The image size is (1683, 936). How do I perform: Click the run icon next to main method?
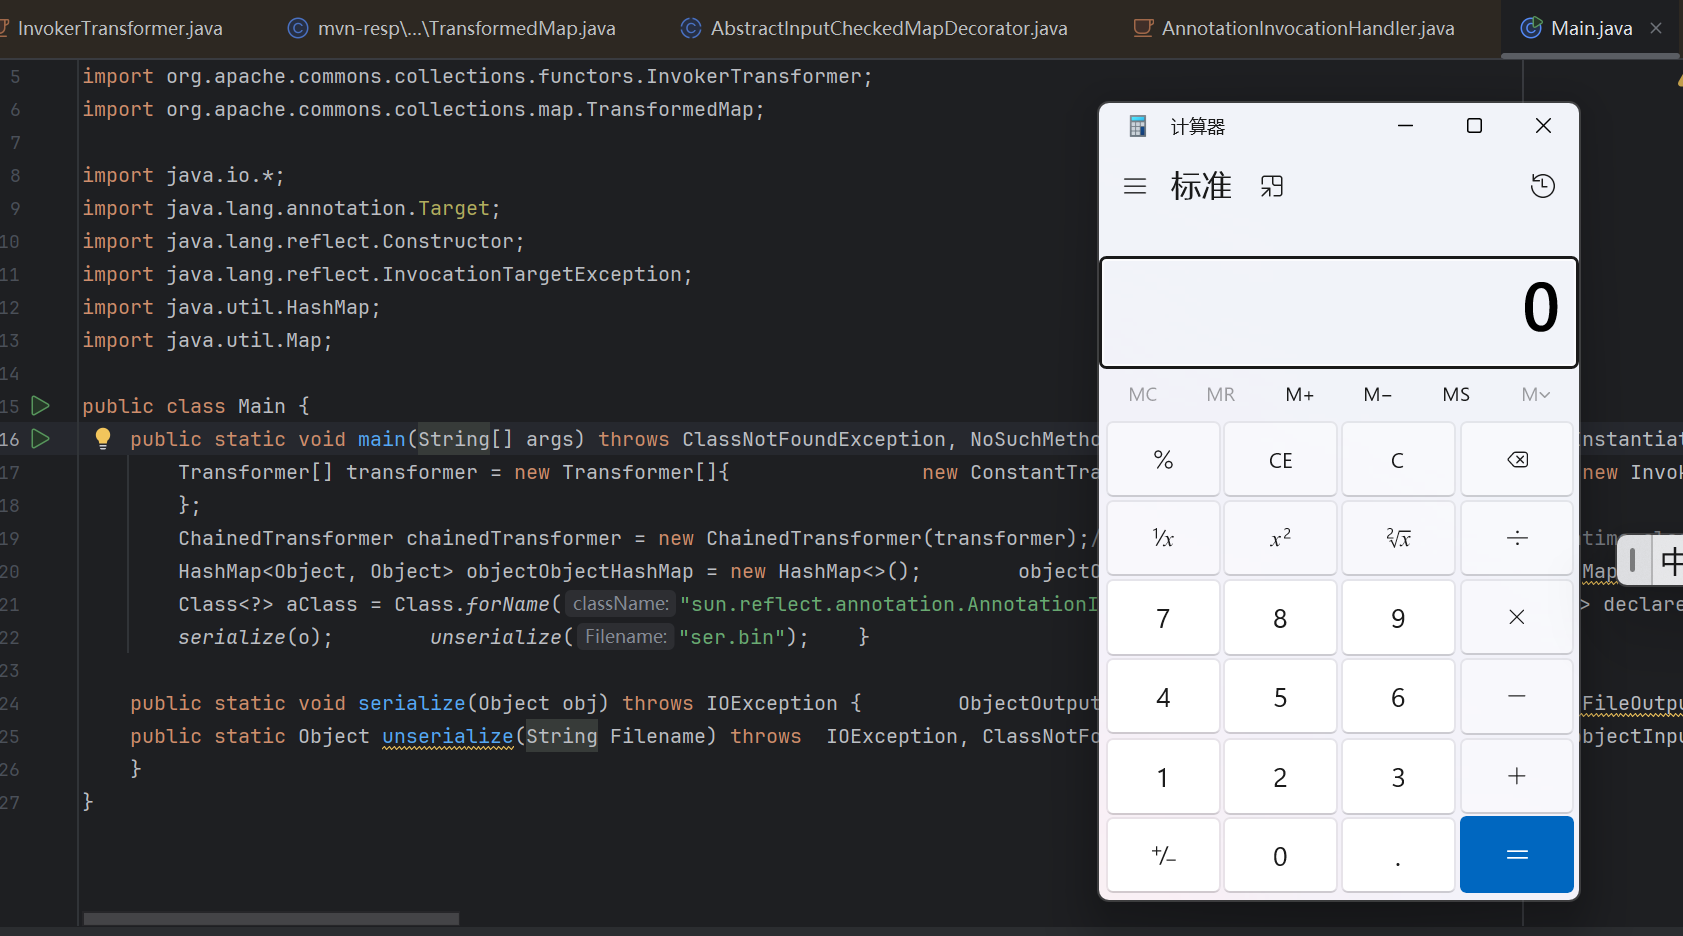pos(40,439)
